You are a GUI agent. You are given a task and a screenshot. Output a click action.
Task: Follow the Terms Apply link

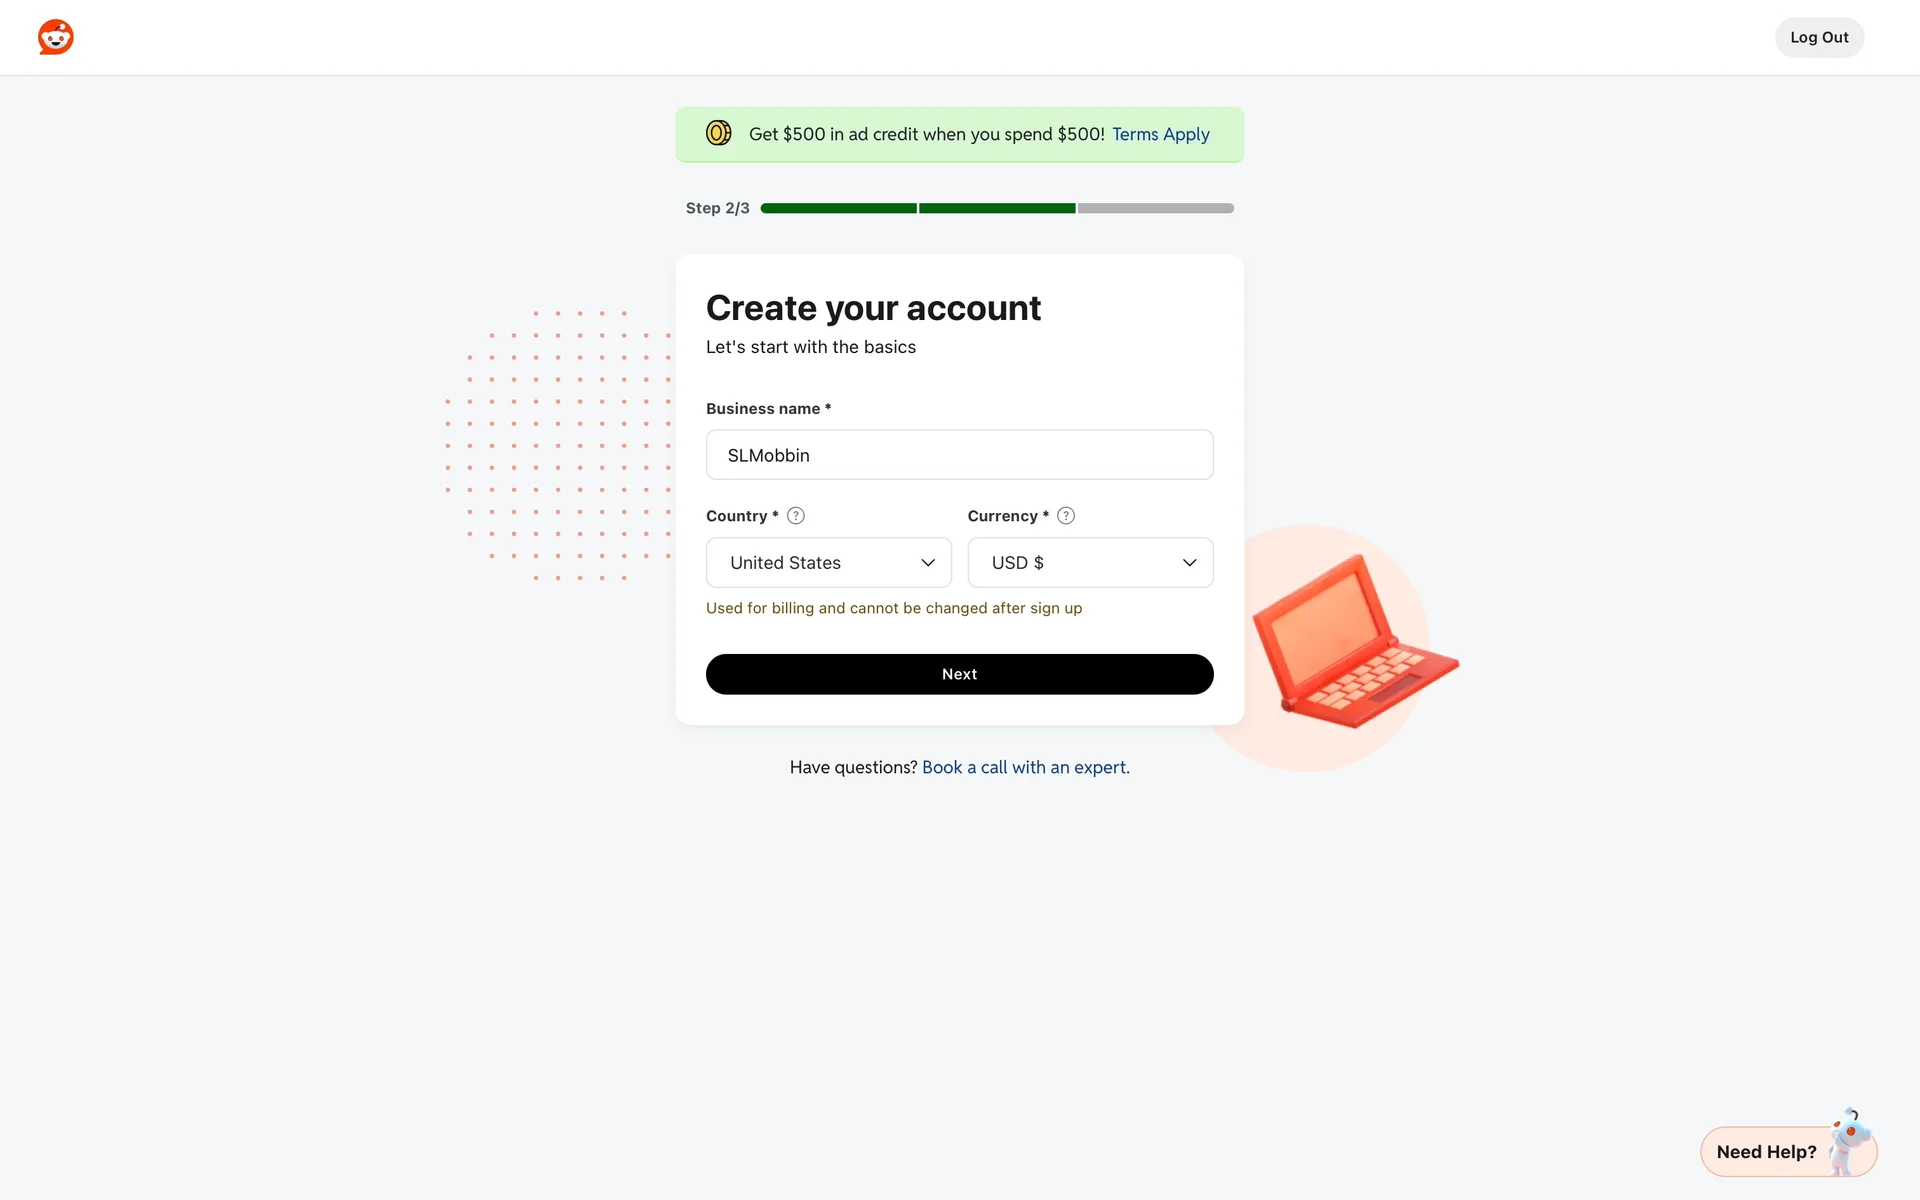[1160, 134]
